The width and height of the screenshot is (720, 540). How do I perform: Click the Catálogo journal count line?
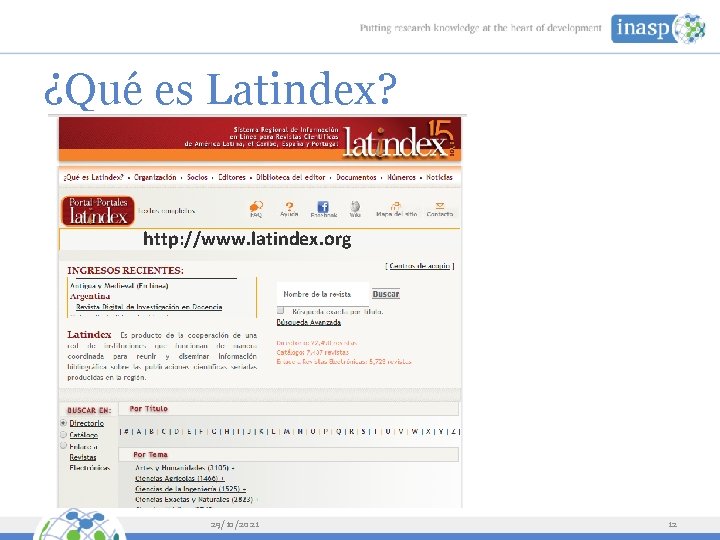point(313,352)
